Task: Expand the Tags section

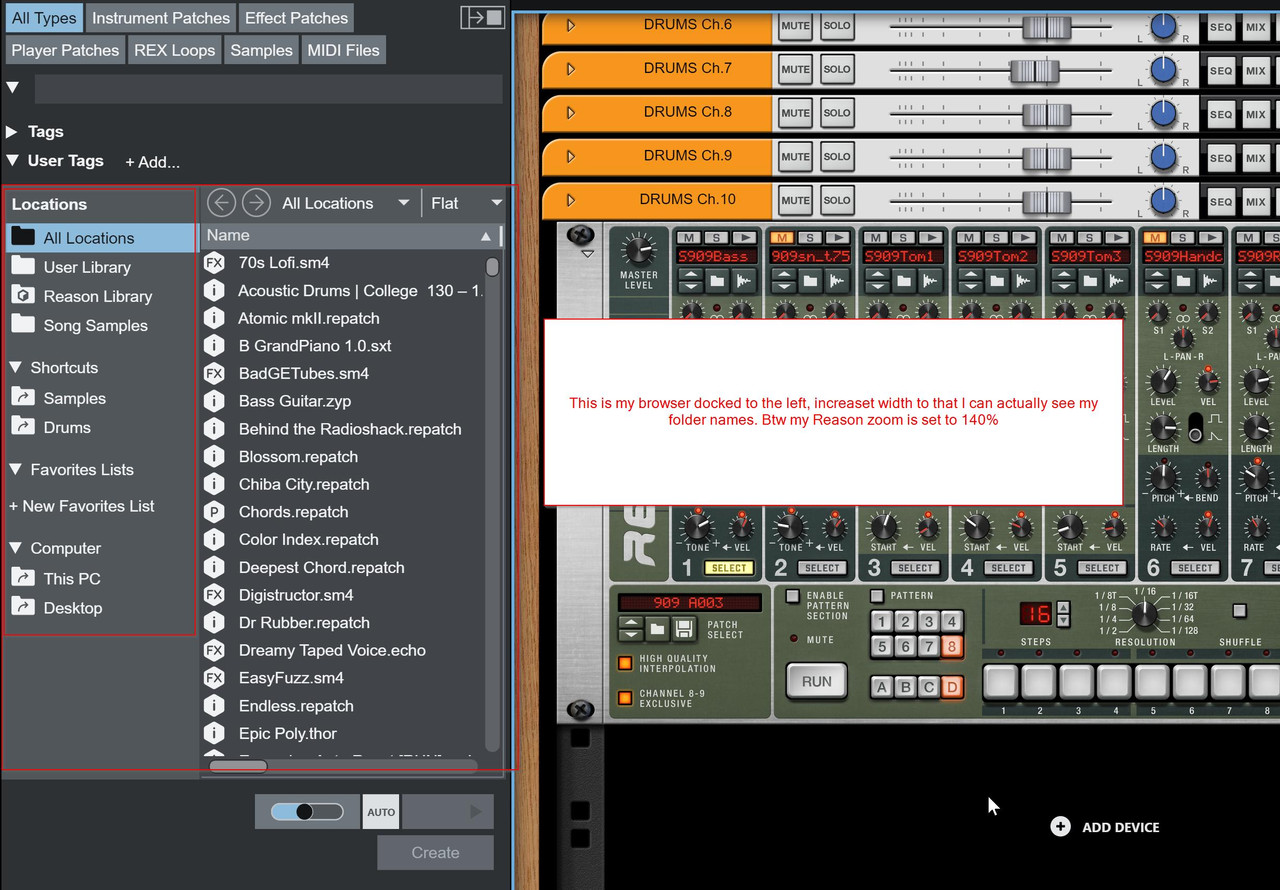Action: coord(12,131)
